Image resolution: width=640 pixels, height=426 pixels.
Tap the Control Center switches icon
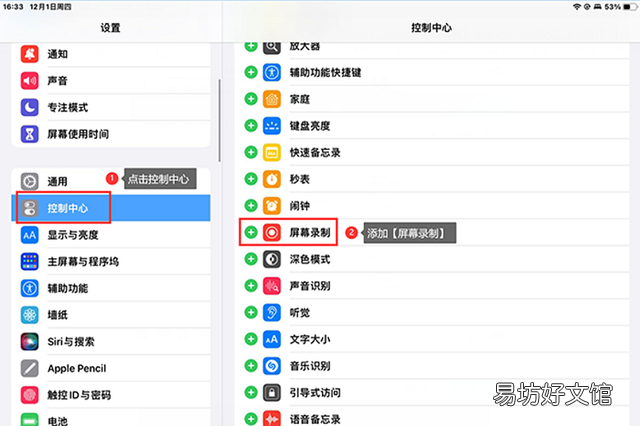29,208
